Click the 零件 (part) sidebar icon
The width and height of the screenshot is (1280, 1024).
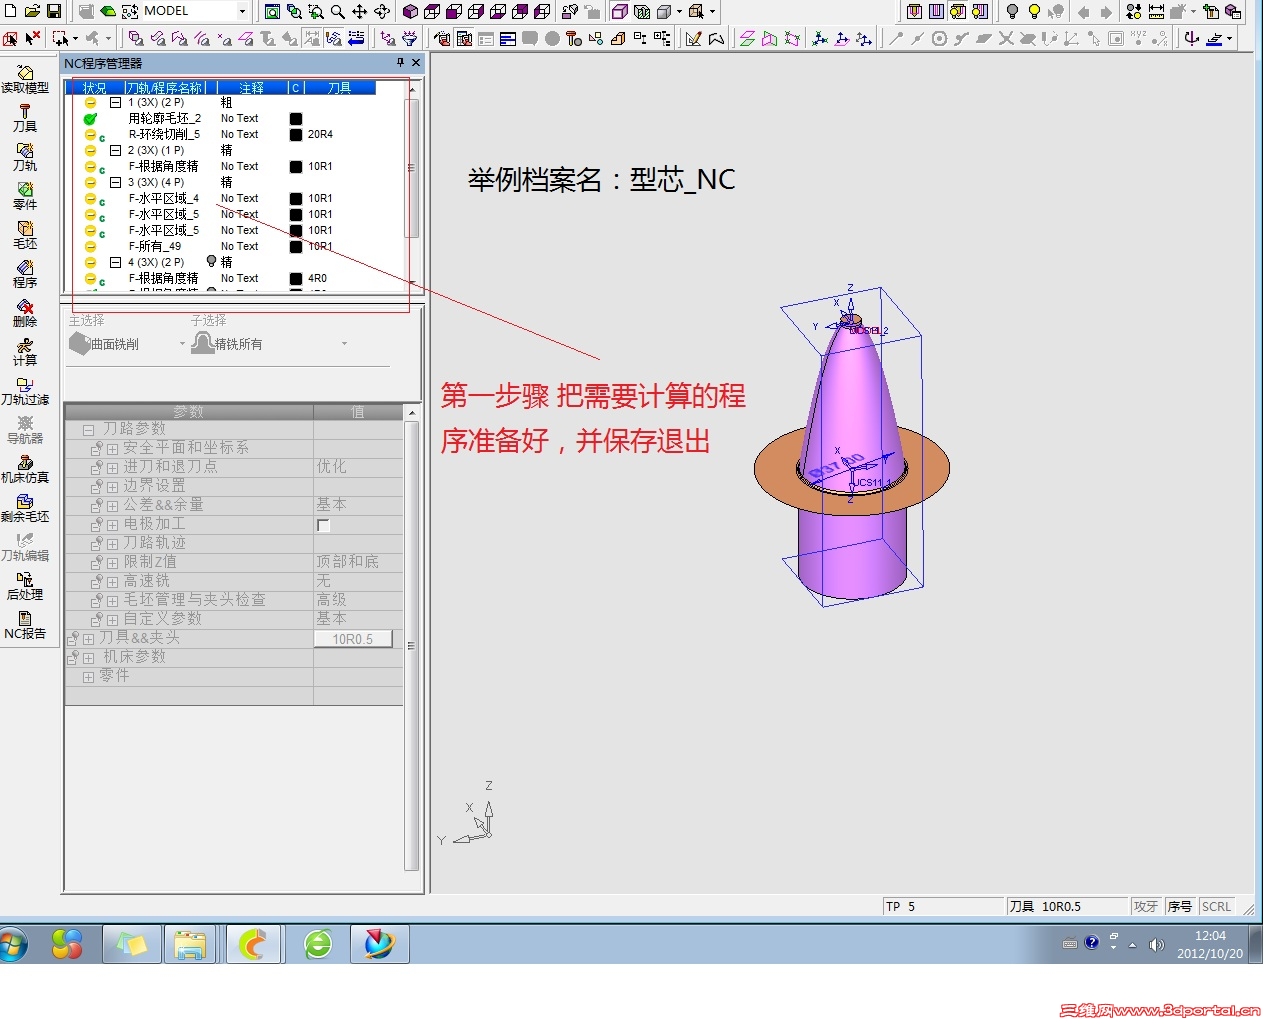(x=25, y=196)
